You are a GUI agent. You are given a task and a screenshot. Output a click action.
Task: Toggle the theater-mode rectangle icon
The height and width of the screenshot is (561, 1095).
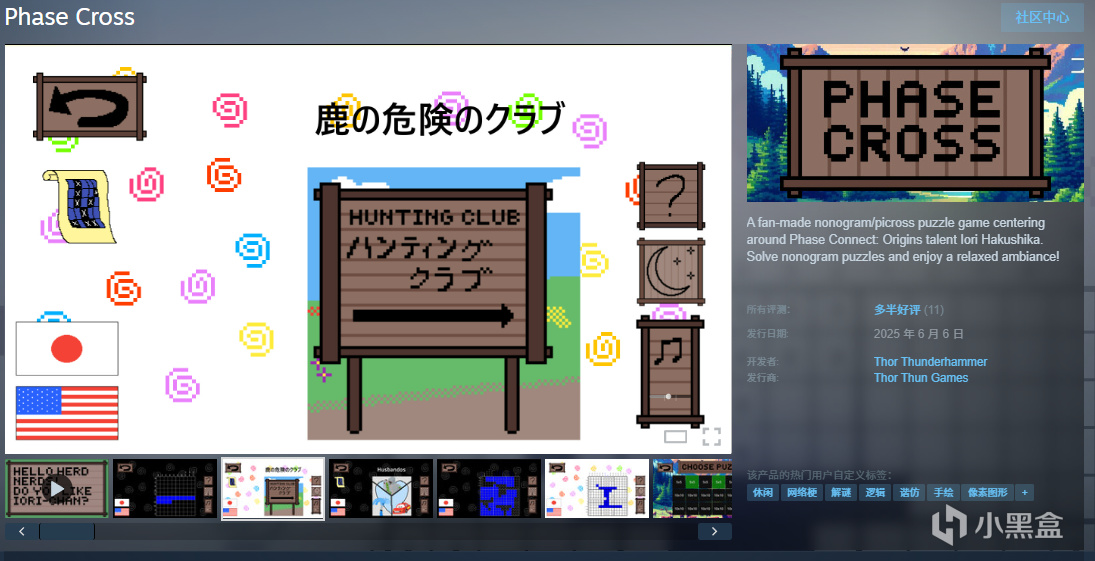pyautogui.click(x=675, y=437)
